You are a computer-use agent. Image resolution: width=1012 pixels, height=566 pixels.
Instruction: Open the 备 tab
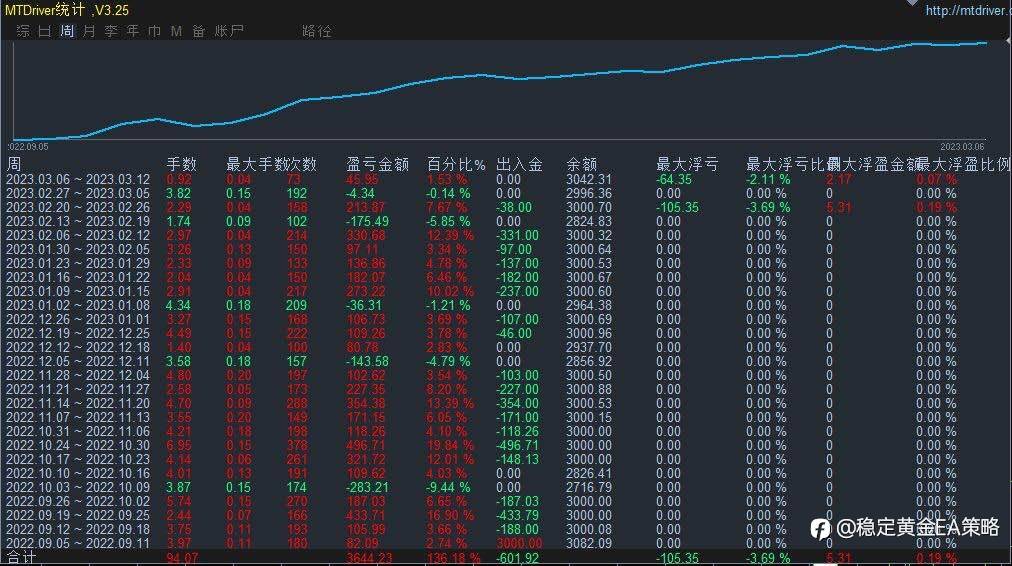click(x=199, y=31)
